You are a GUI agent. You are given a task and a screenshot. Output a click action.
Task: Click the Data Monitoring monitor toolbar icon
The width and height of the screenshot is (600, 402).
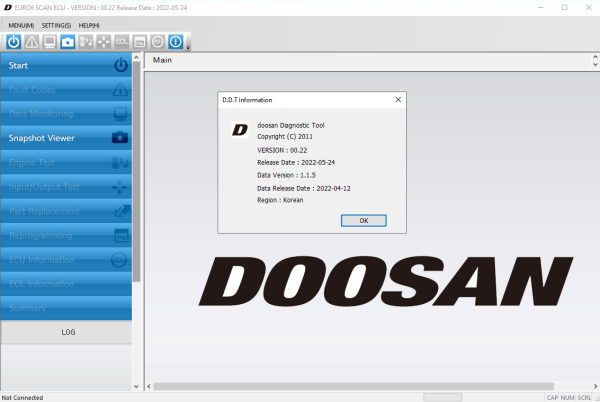pyautogui.click(x=50, y=42)
